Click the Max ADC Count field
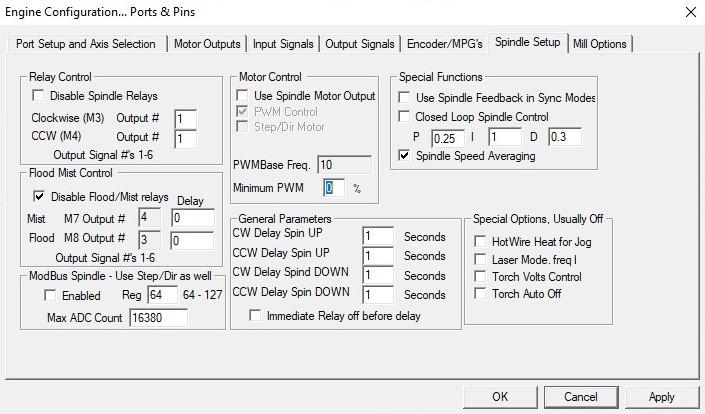The image size is (705, 414). point(159,318)
